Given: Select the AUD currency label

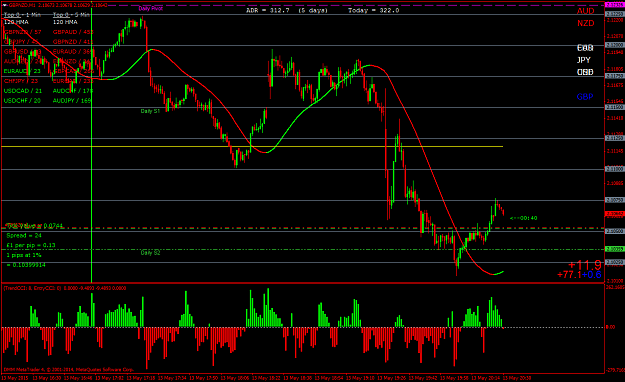Looking at the screenshot, I should (585, 11).
